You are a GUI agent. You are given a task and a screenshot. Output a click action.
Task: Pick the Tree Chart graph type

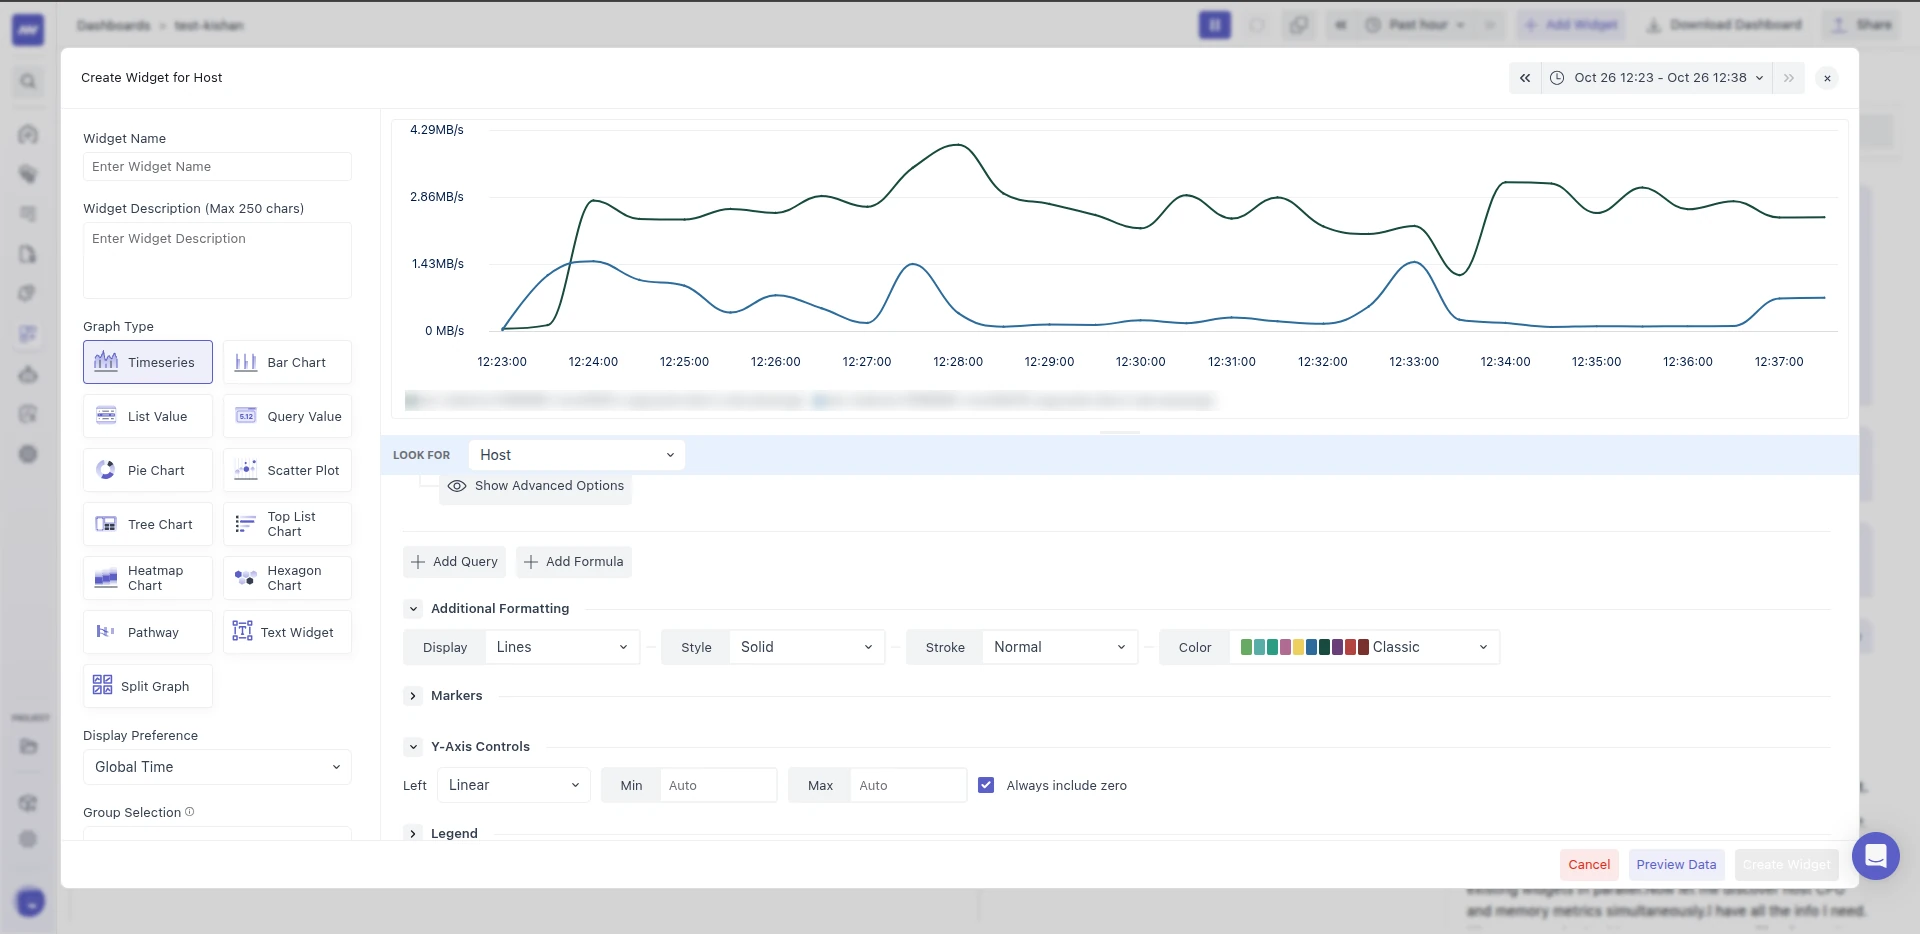point(148,524)
